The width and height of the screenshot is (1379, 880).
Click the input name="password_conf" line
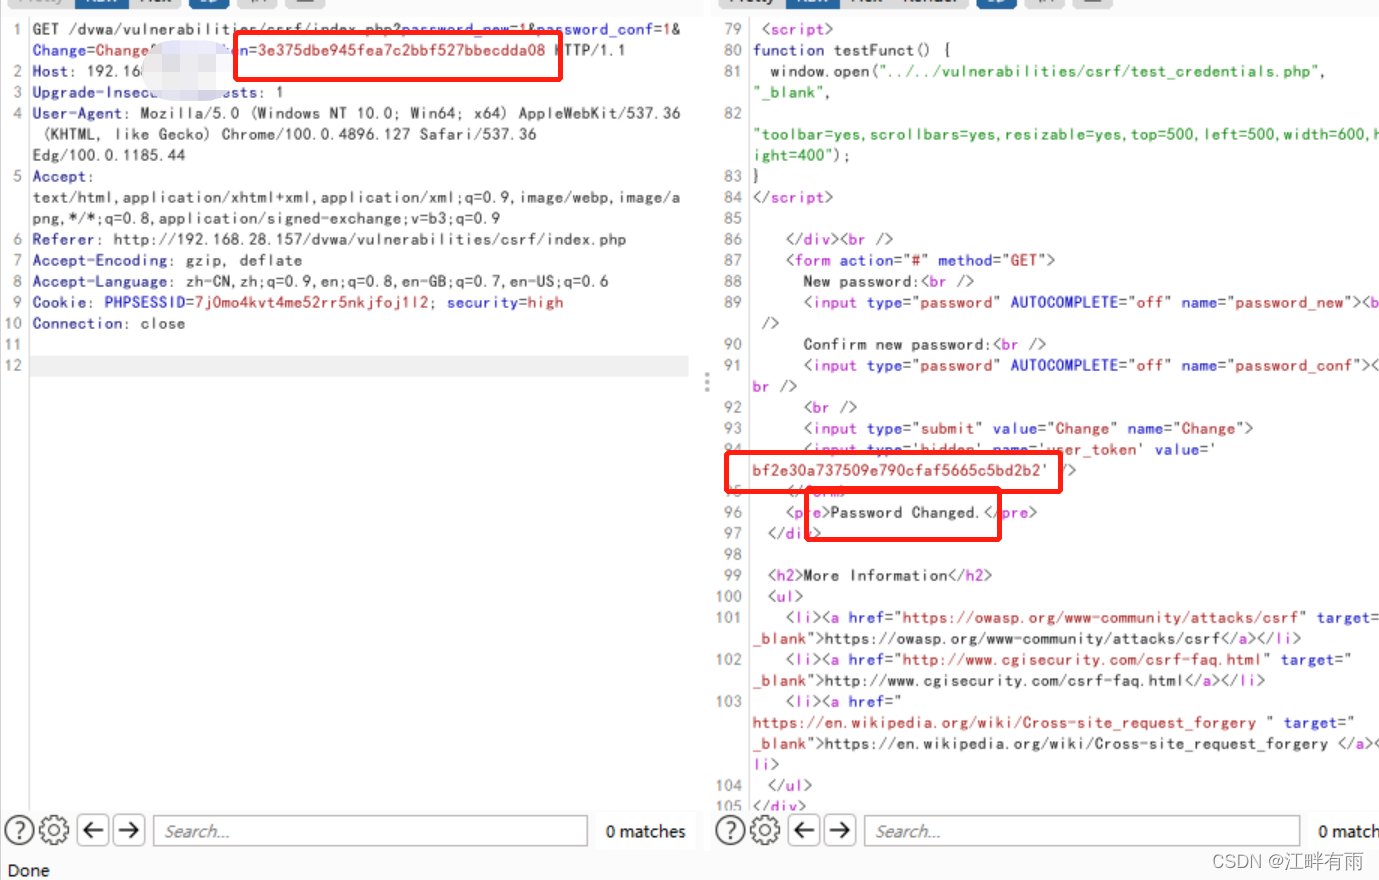click(x=1091, y=365)
